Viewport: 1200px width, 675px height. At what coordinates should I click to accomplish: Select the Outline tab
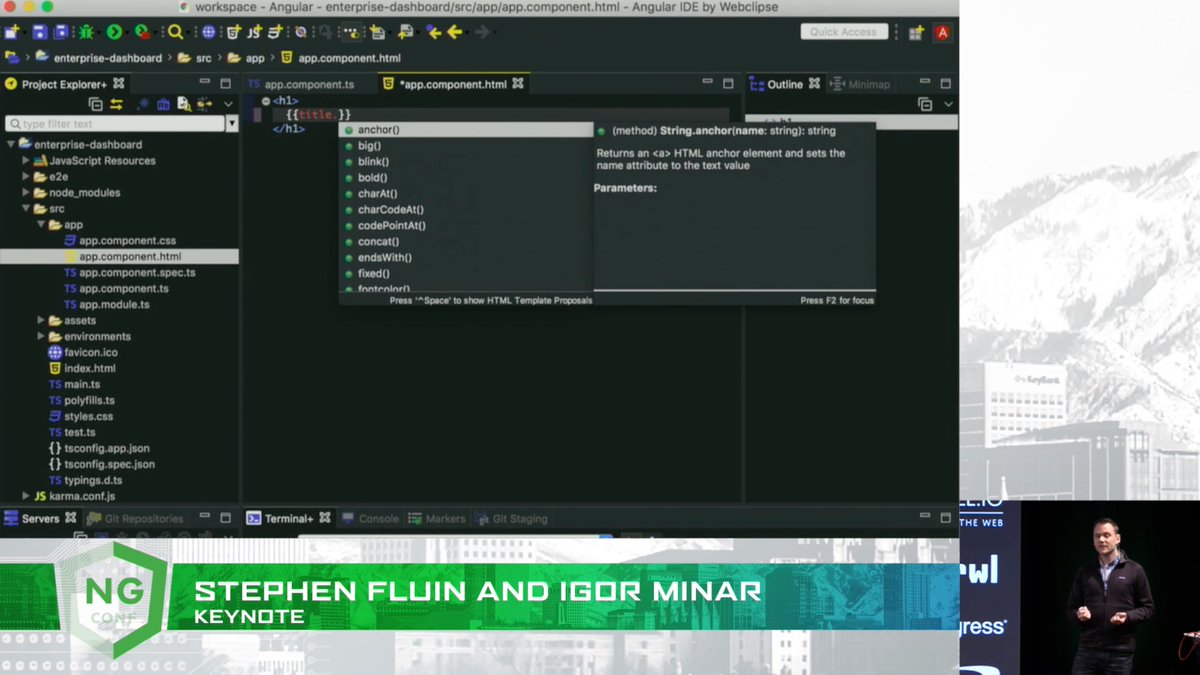[x=785, y=85]
